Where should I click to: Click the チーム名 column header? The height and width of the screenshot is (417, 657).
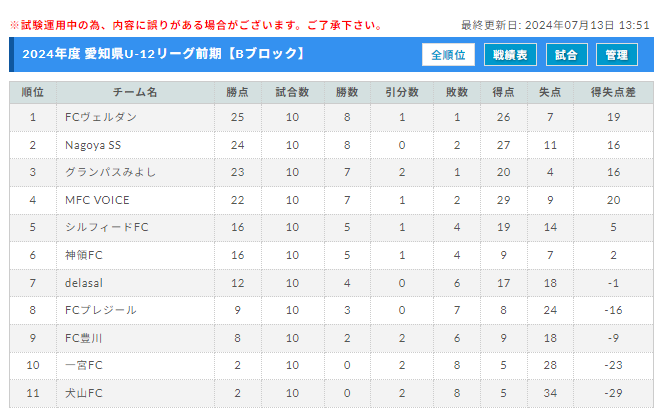(x=135, y=92)
